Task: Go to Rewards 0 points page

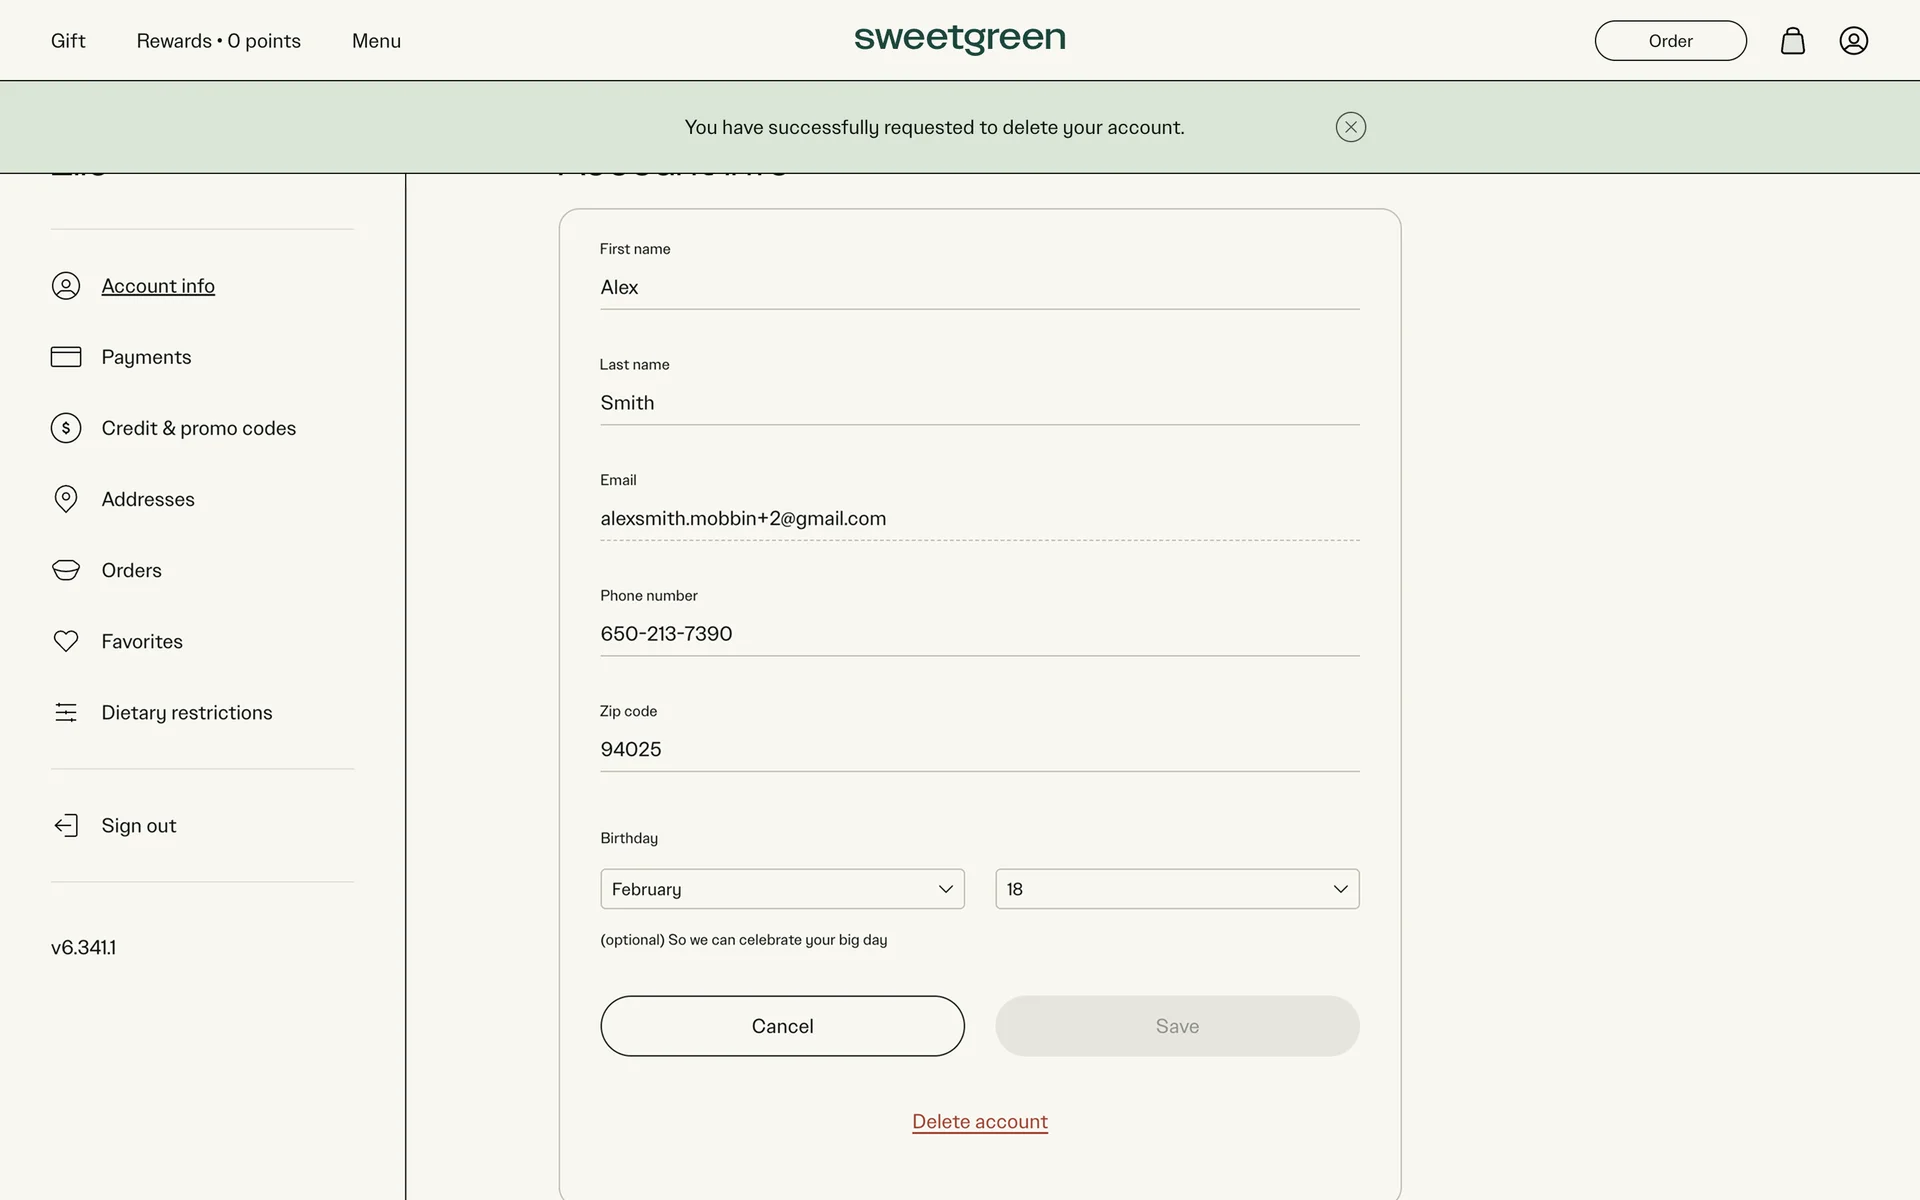Action: 218,41
